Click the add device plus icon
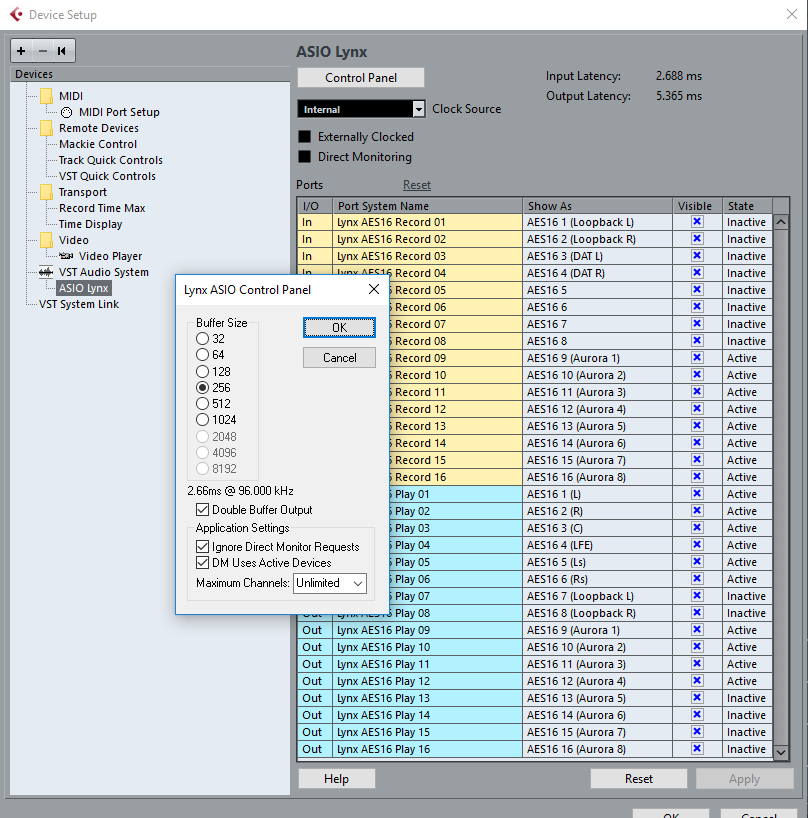Viewport: 808px width, 818px height. [21, 51]
